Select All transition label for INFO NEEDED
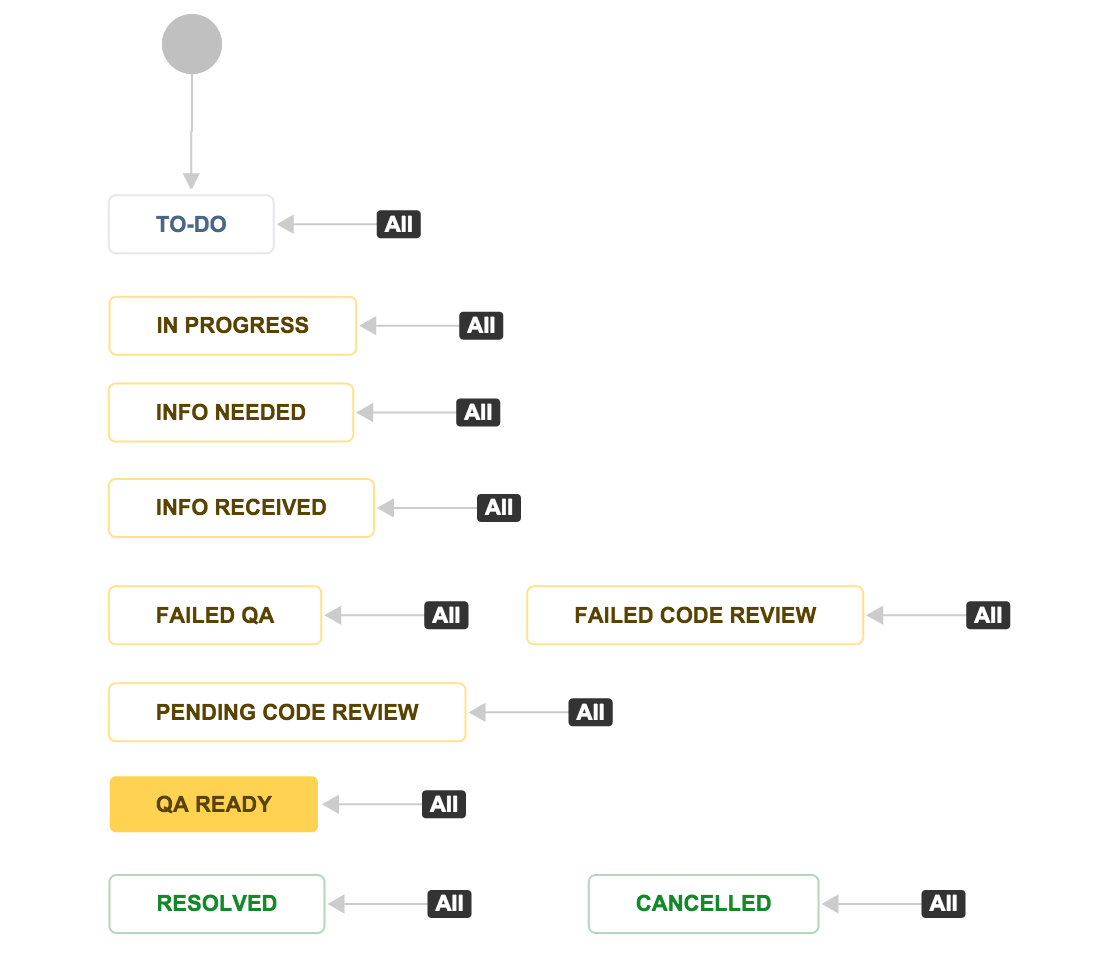The image size is (1094, 978). [478, 412]
